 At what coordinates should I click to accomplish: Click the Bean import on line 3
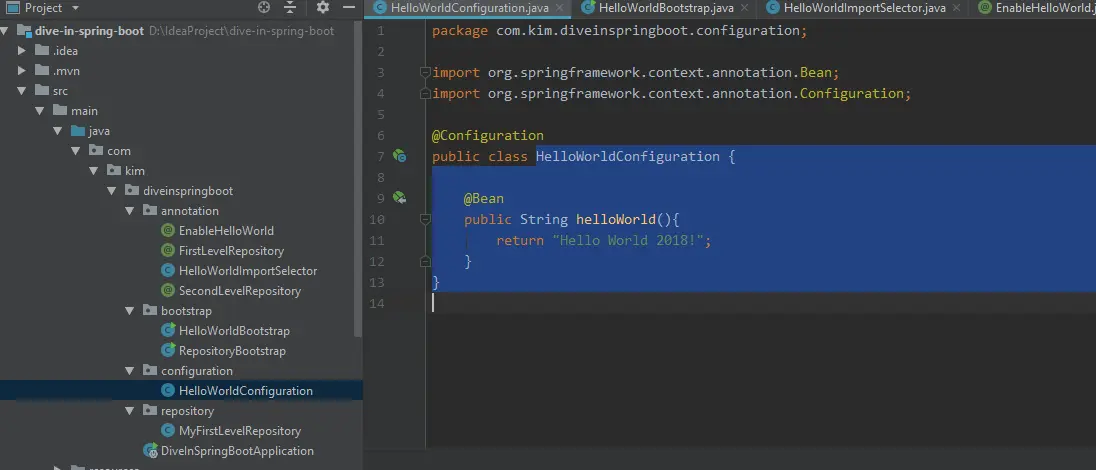(815, 73)
